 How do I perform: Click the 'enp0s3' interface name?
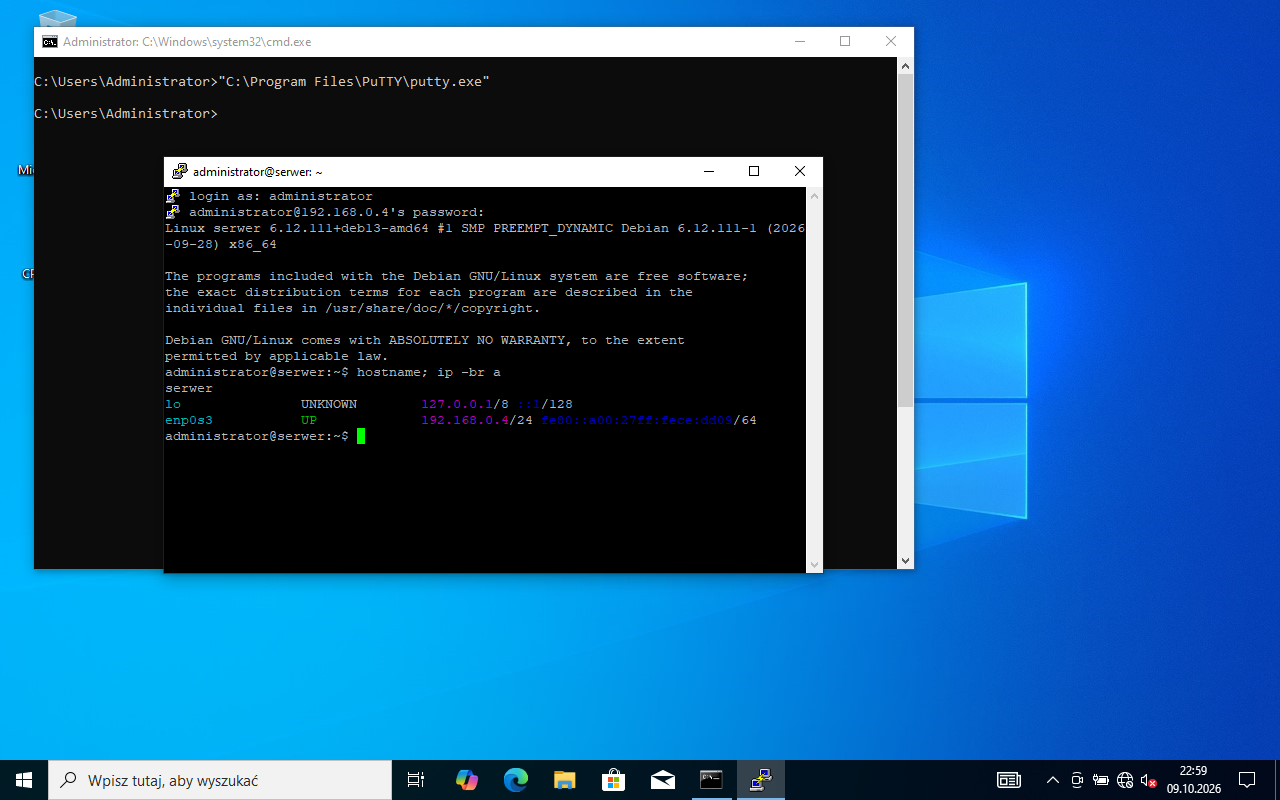pyautogui.click(x=189, y=420)
